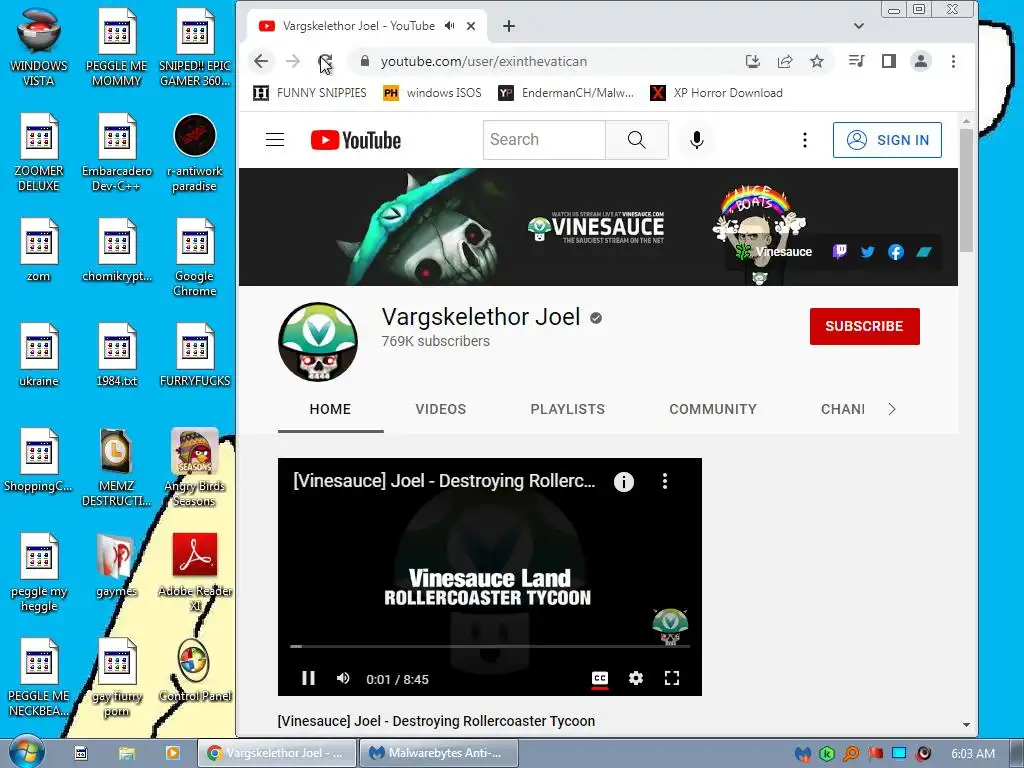Mute the video player volume
Viewport: 1024px width, 768px height.
[343, 679]
